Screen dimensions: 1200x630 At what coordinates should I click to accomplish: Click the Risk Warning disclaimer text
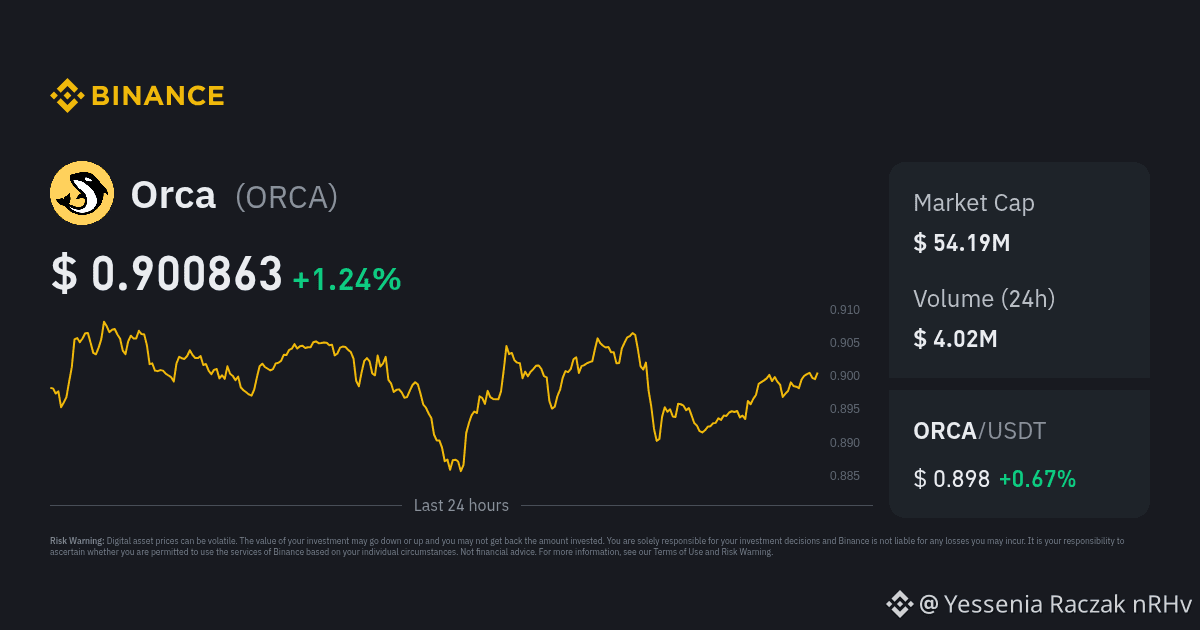(x=587, y=546)
